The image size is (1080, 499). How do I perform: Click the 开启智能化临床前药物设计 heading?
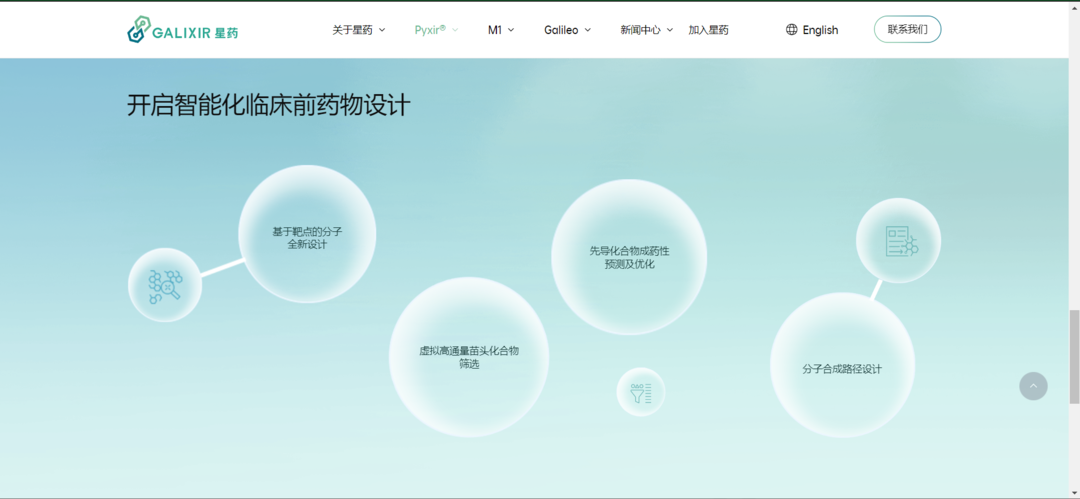coord(268,105)
